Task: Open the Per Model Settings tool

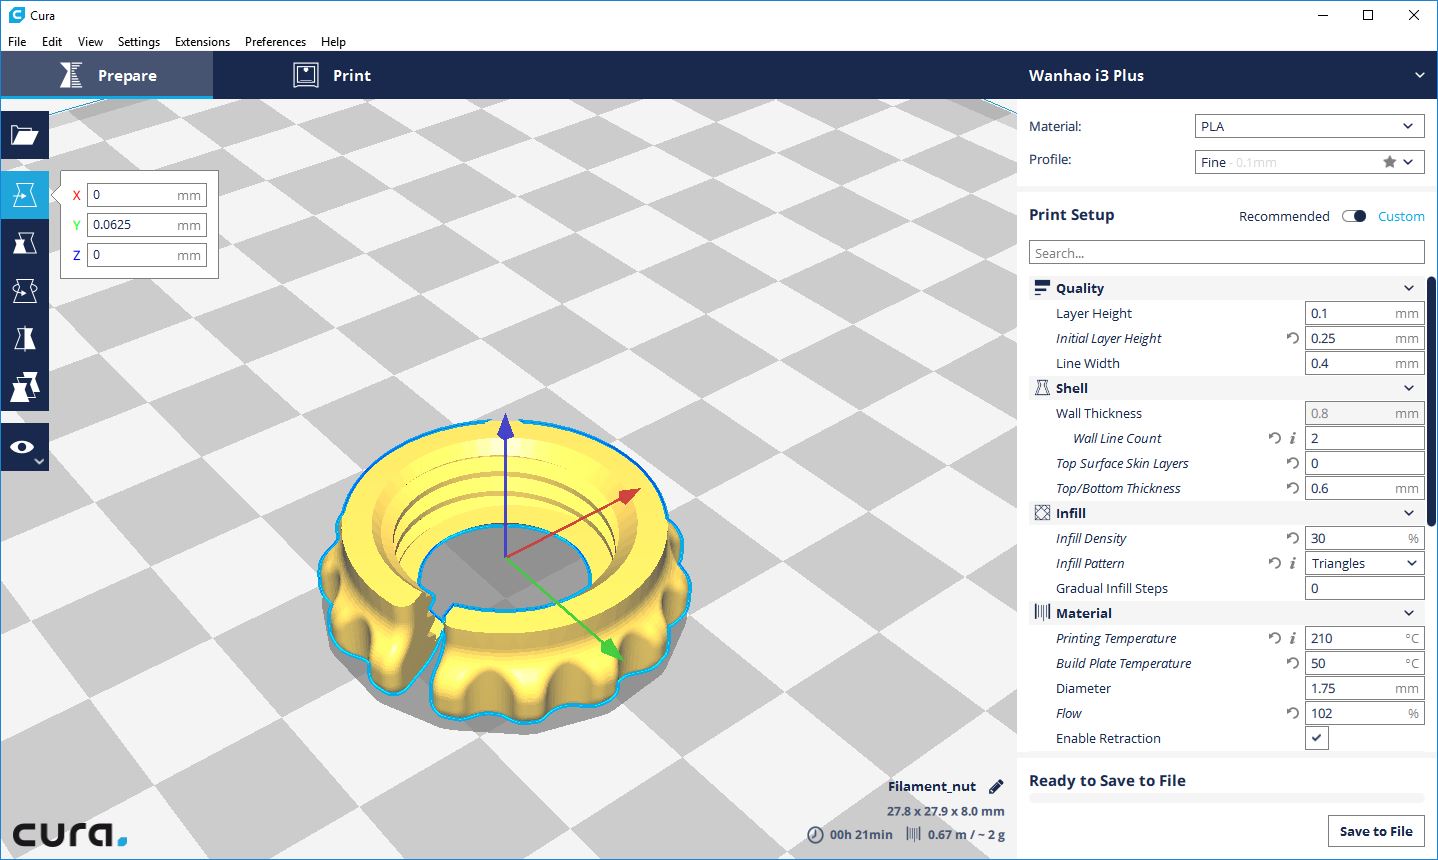Action: click(24, 387)
